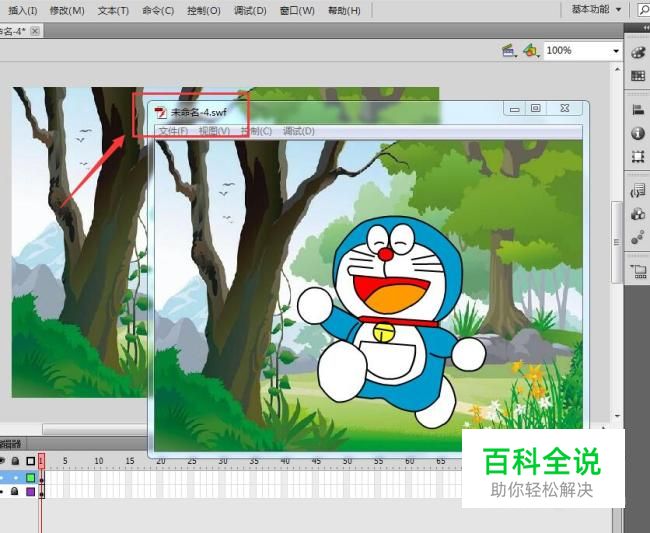Close the 未命名-4.swf player window
Image resolution: width=650 pixels, height=533 pixels.
coord(565,109)
